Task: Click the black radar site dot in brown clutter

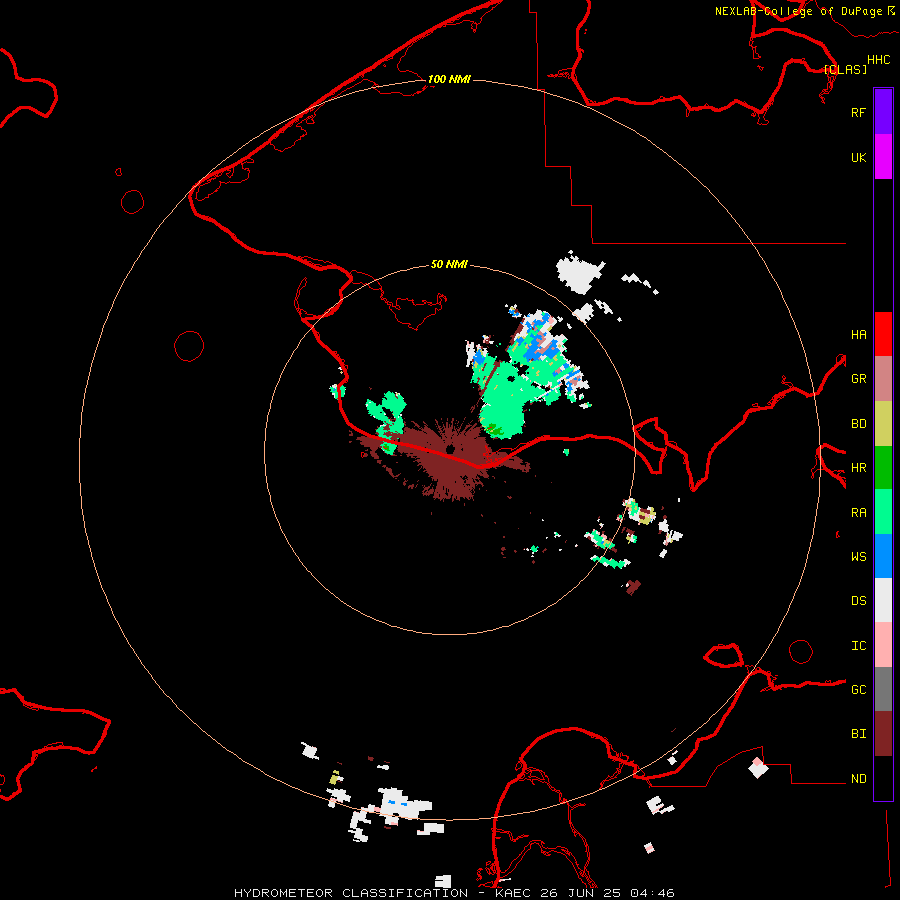Action: pyautogui.click(x=451, y=448)
